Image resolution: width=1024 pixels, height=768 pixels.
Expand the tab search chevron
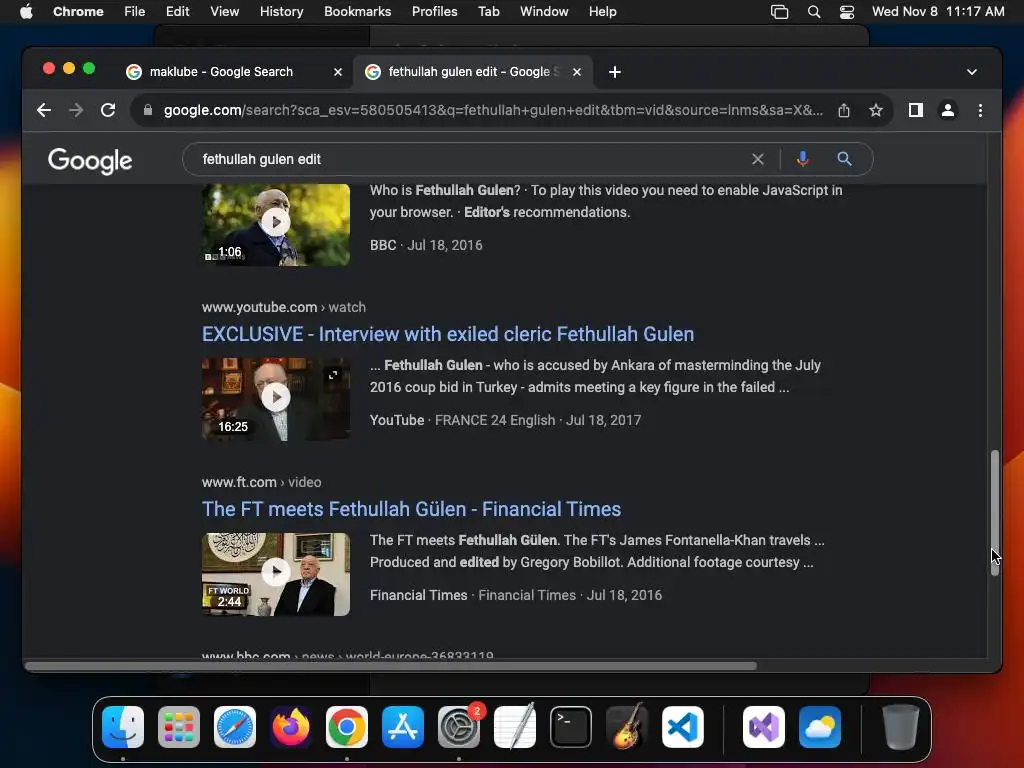click(972, 72)
